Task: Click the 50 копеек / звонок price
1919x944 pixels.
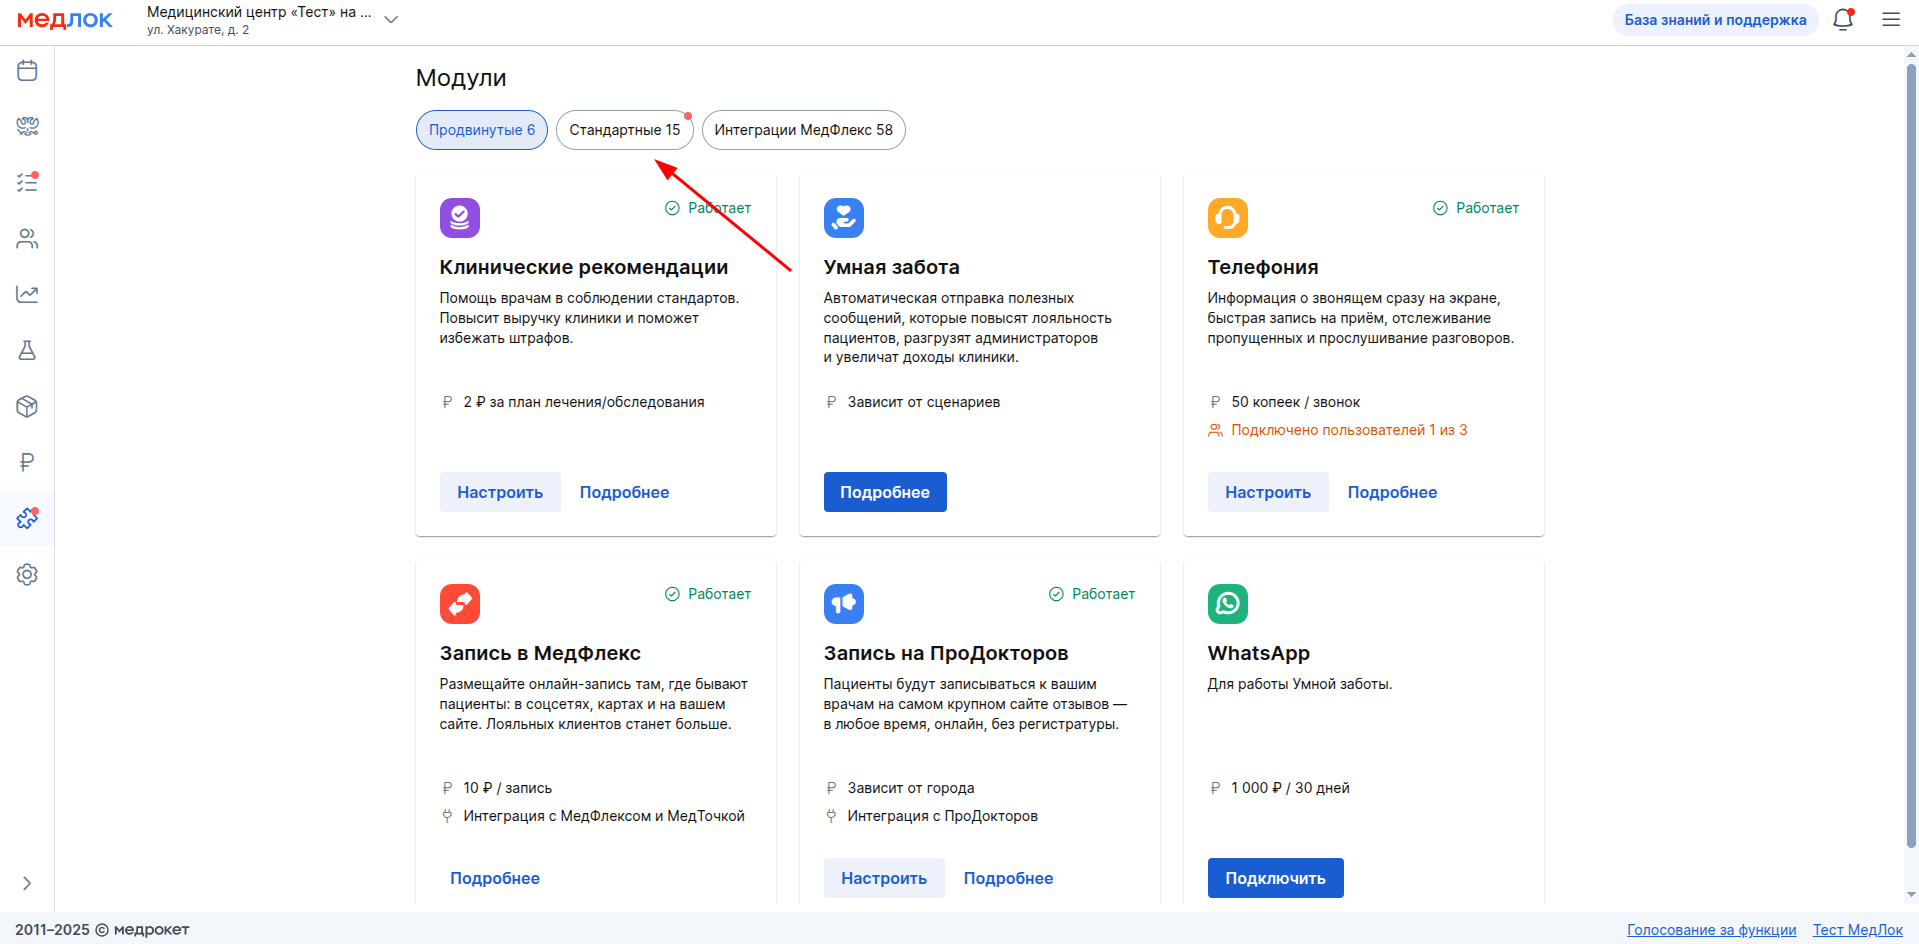Action: (1296, 402)
